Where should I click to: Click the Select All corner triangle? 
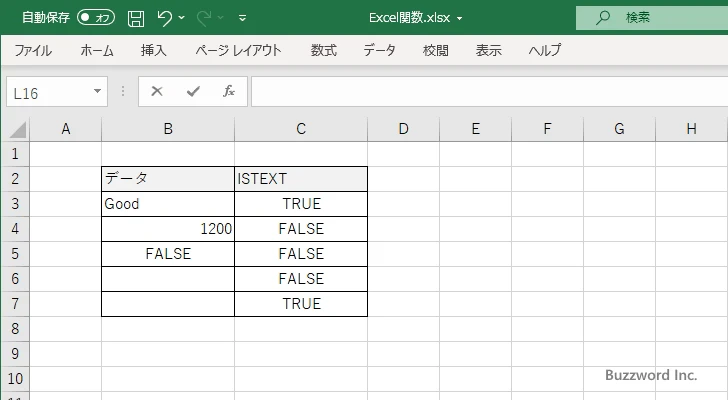(18, 129)
